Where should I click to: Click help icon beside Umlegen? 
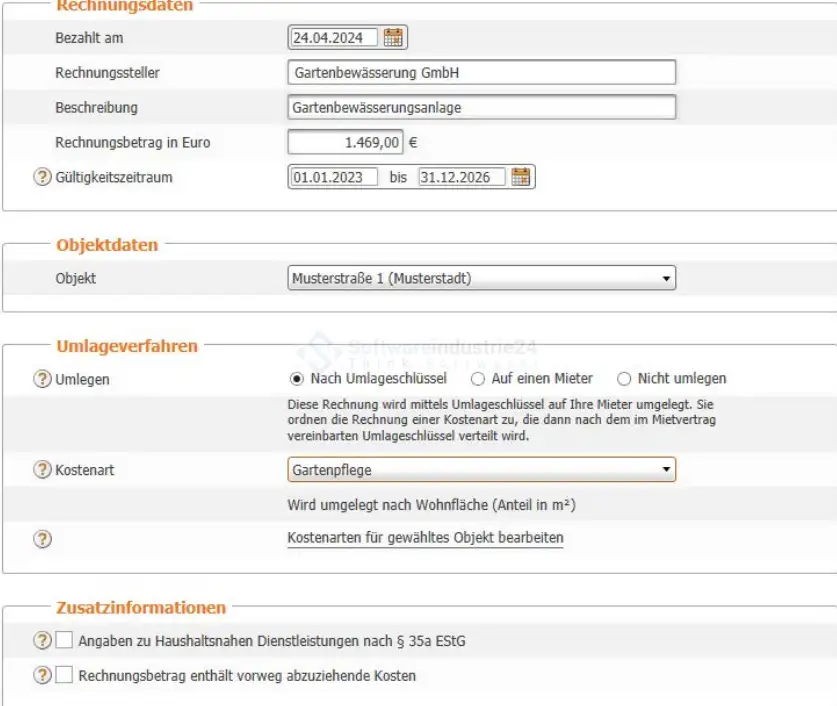click(x=42, y=379)
